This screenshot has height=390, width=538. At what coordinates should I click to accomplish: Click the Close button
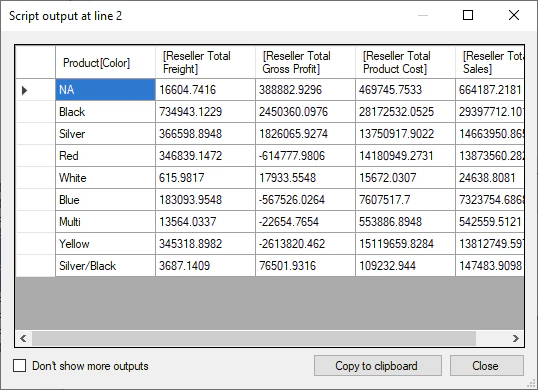tap(487, 366)
